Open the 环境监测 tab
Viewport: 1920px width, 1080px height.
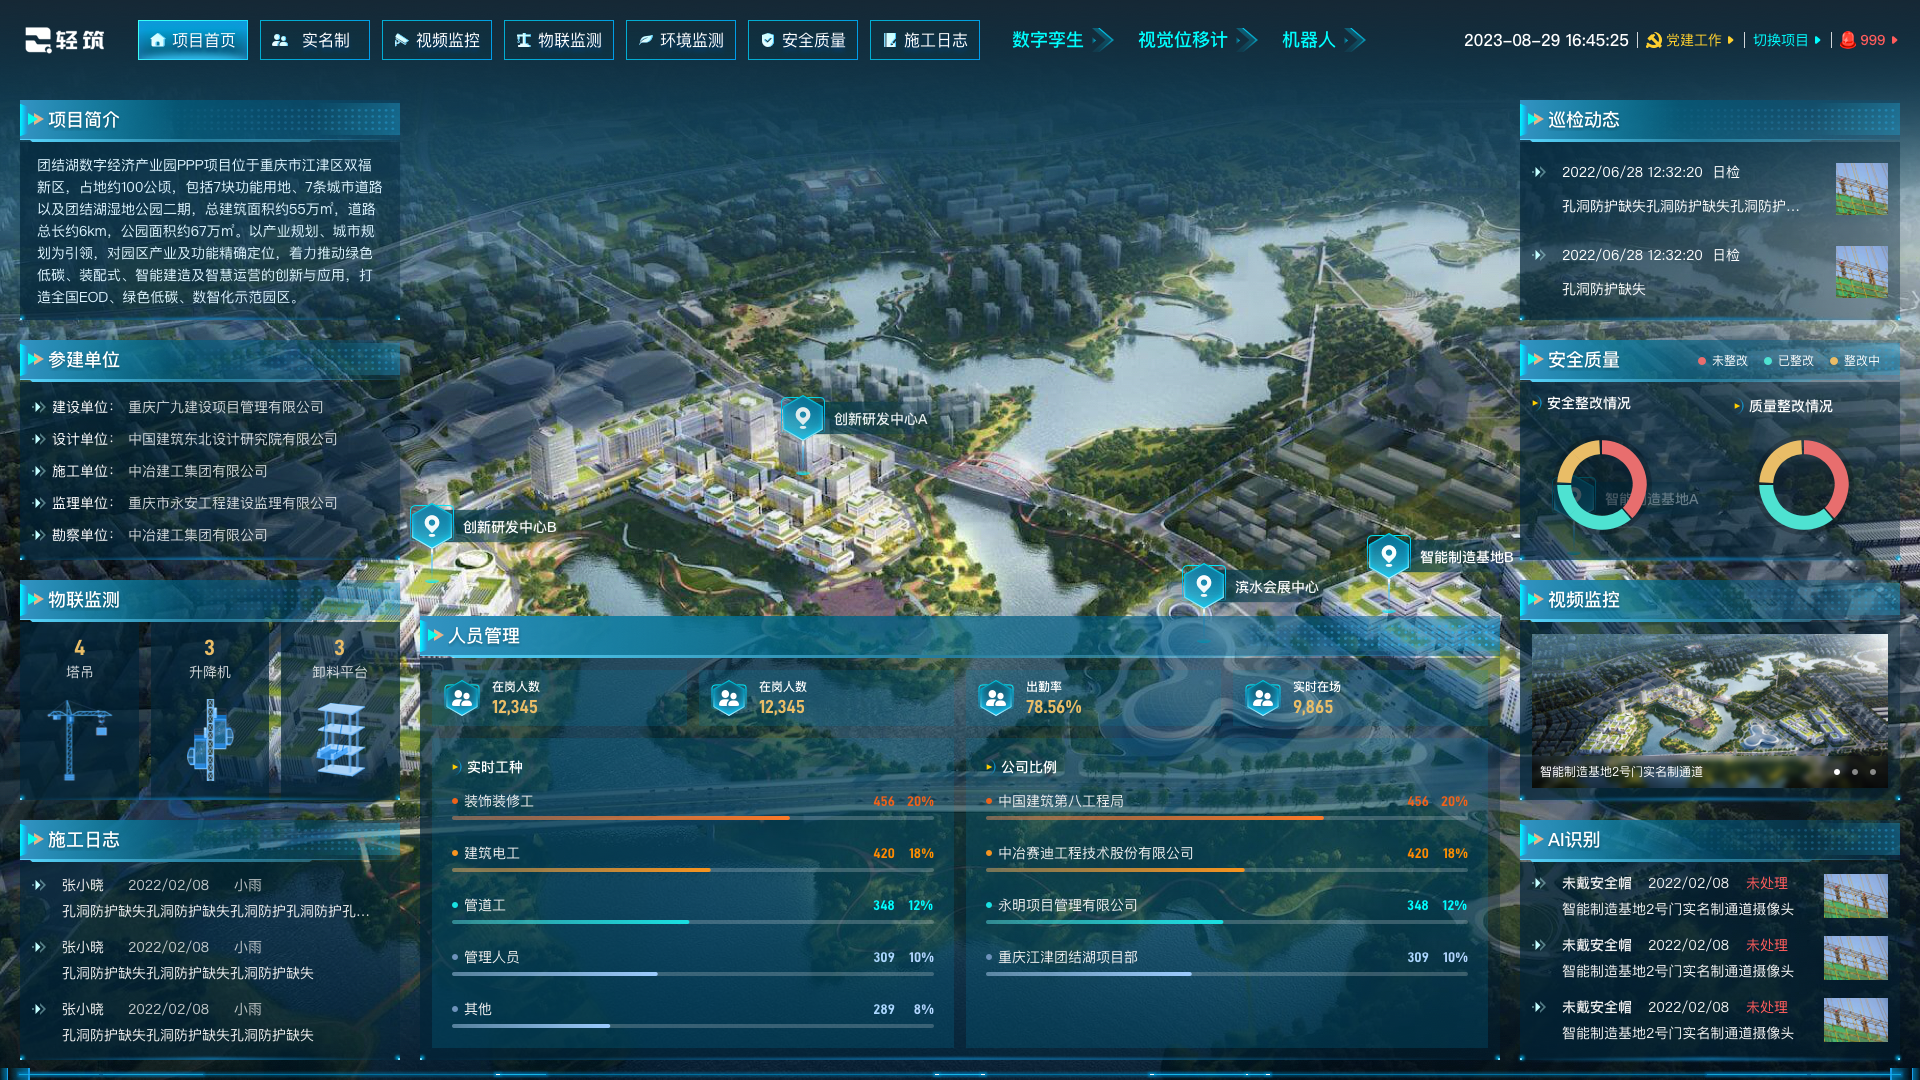(681, 40)
